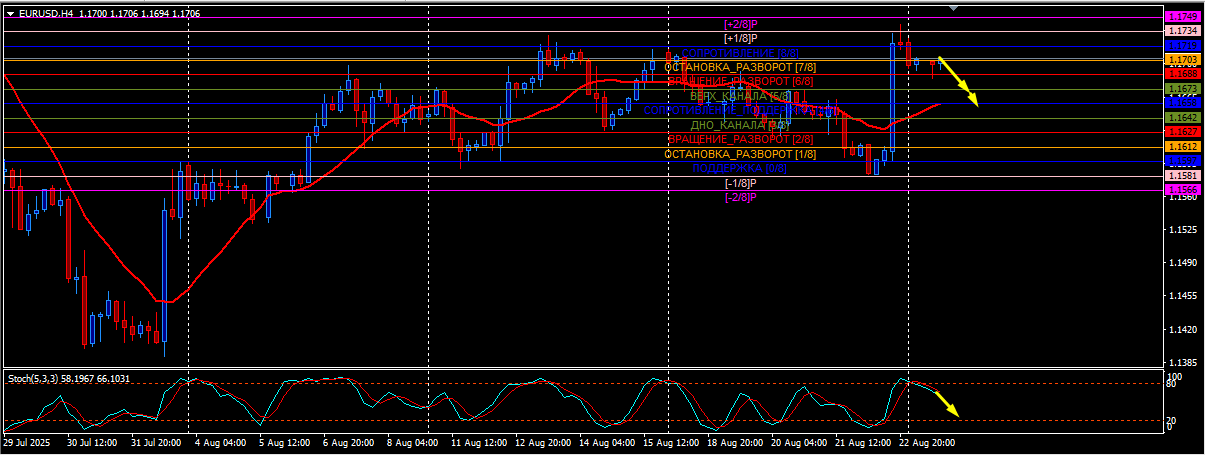The image size is (1205, 456).
Task: Click the 6 Aug 20:00 time label
Action: pyautogui.click(x=348, y=441)
